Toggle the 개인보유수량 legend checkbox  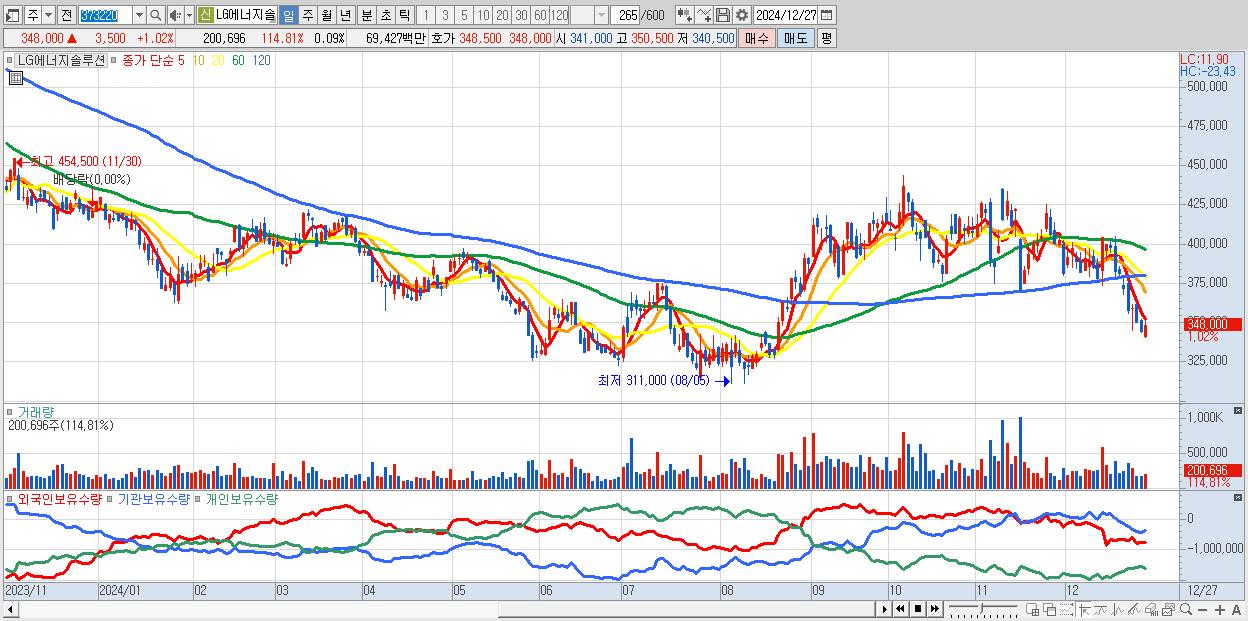198,498
